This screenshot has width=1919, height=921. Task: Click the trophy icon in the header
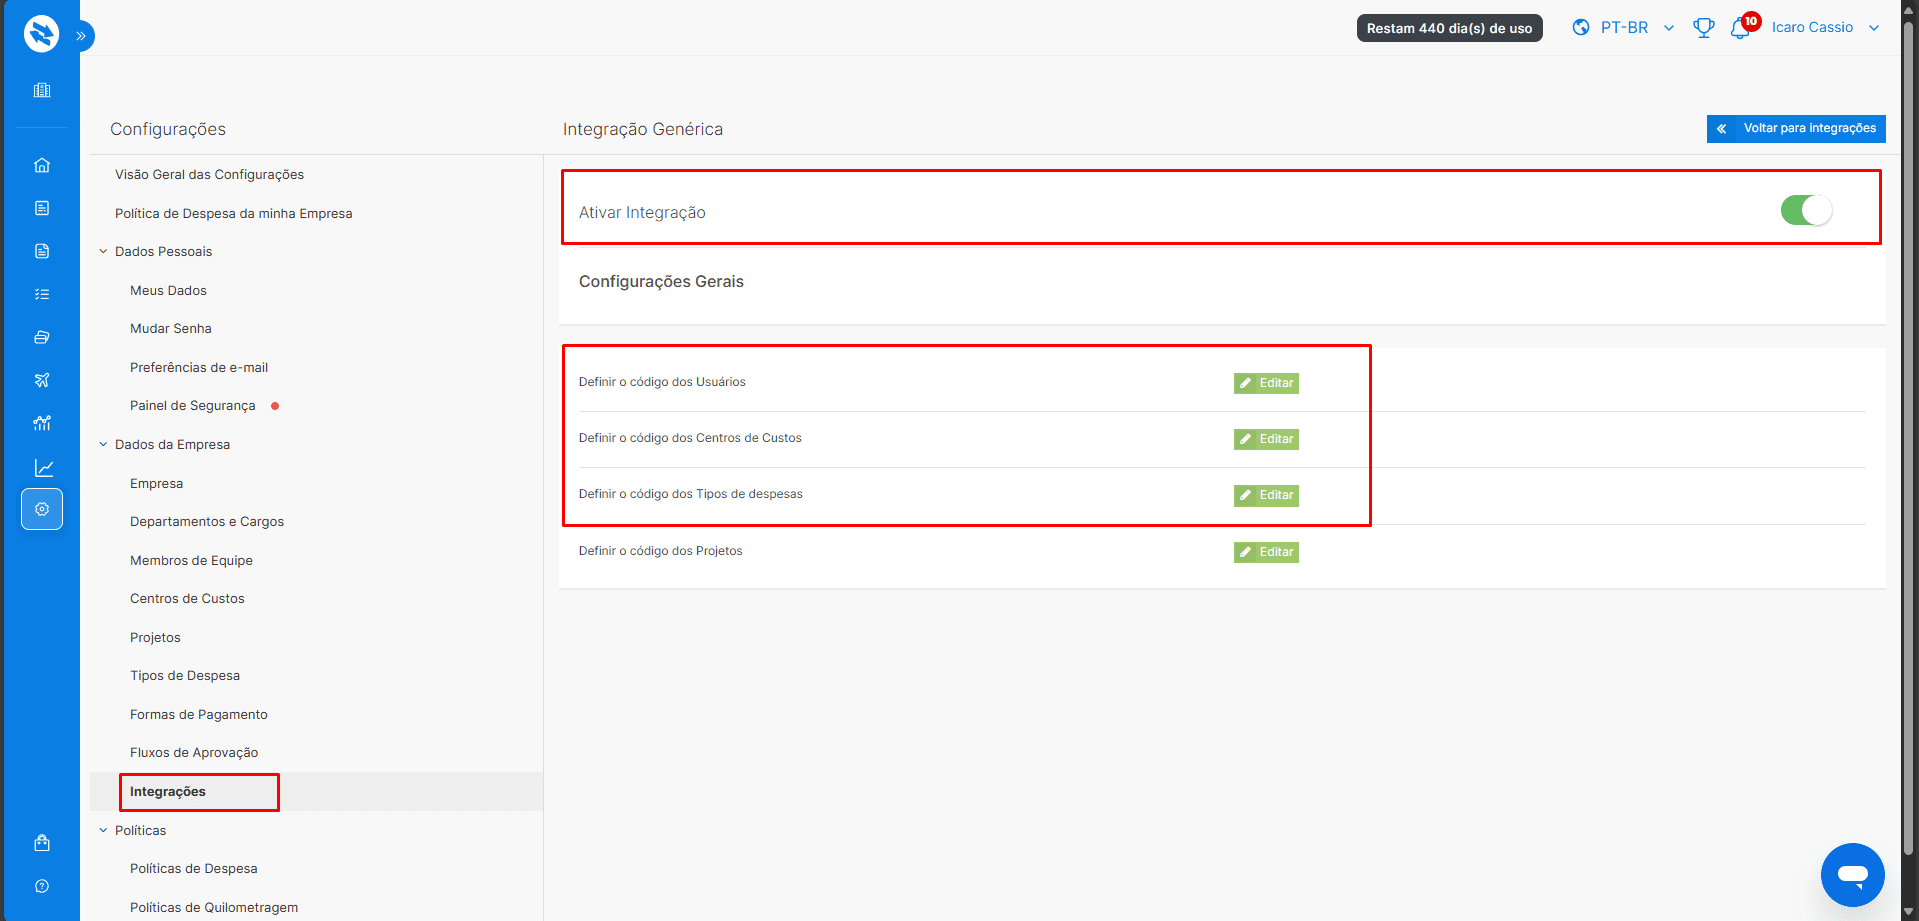click(1704, 28)
